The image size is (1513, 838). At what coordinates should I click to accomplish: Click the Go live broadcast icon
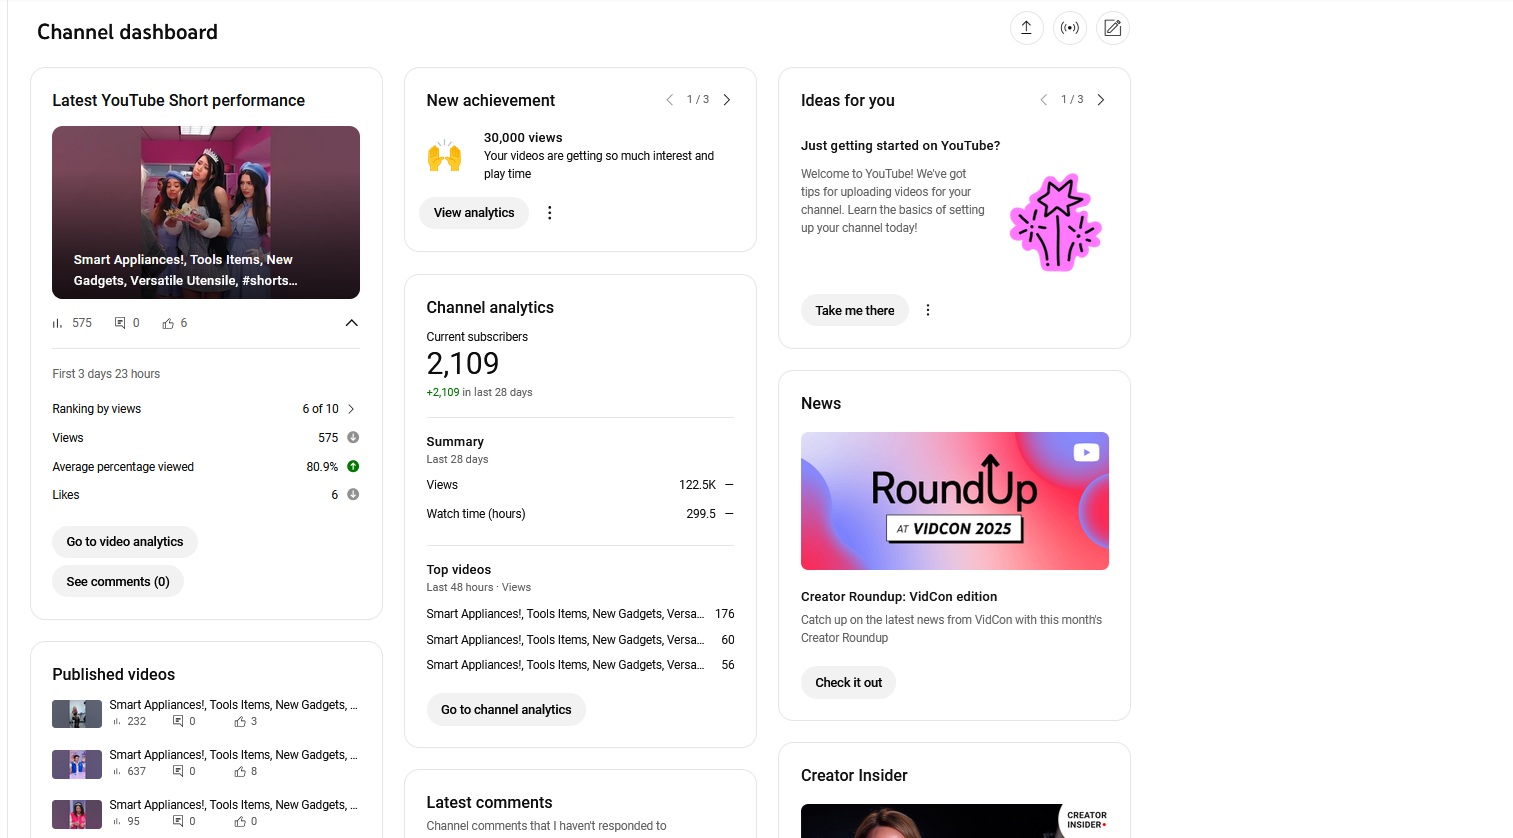pos(1070,28)
